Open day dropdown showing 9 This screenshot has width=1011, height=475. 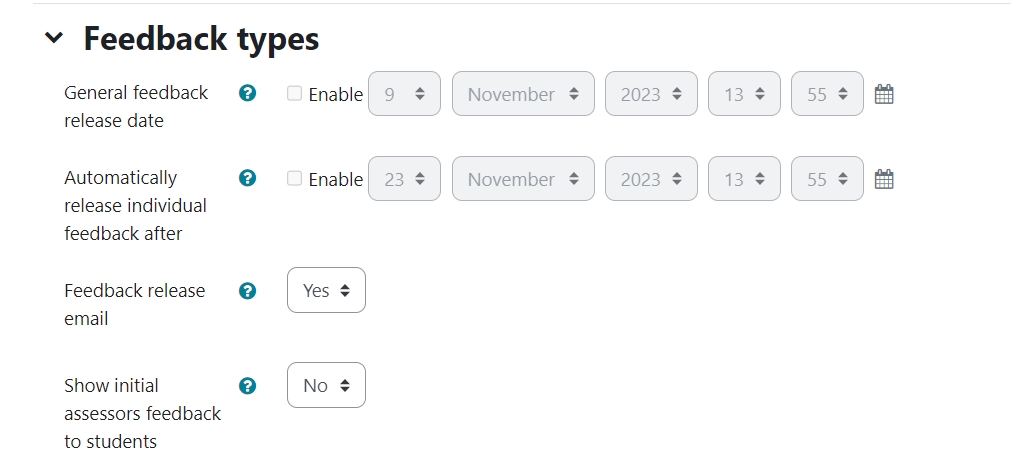[404, 94]
